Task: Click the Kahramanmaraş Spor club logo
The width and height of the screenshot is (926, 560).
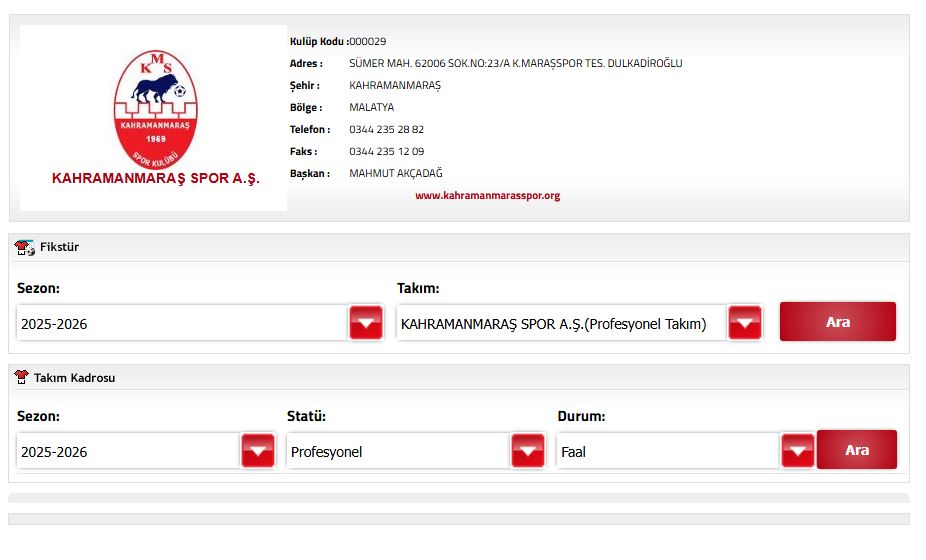Action: pos(156,110)
